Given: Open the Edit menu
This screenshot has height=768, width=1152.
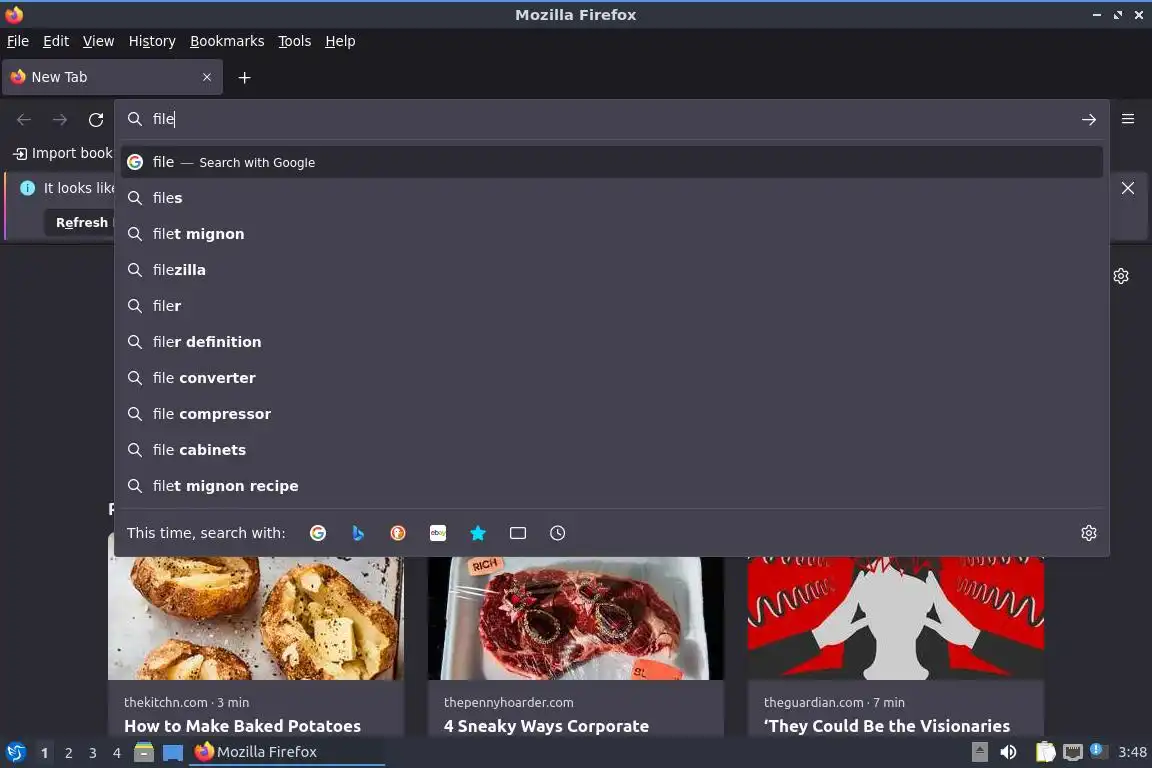Looking at the screenshot, I should tap(56, 41).
